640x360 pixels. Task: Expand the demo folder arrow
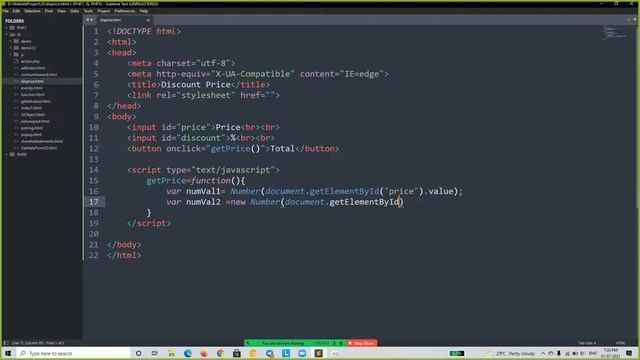point(11,41)
